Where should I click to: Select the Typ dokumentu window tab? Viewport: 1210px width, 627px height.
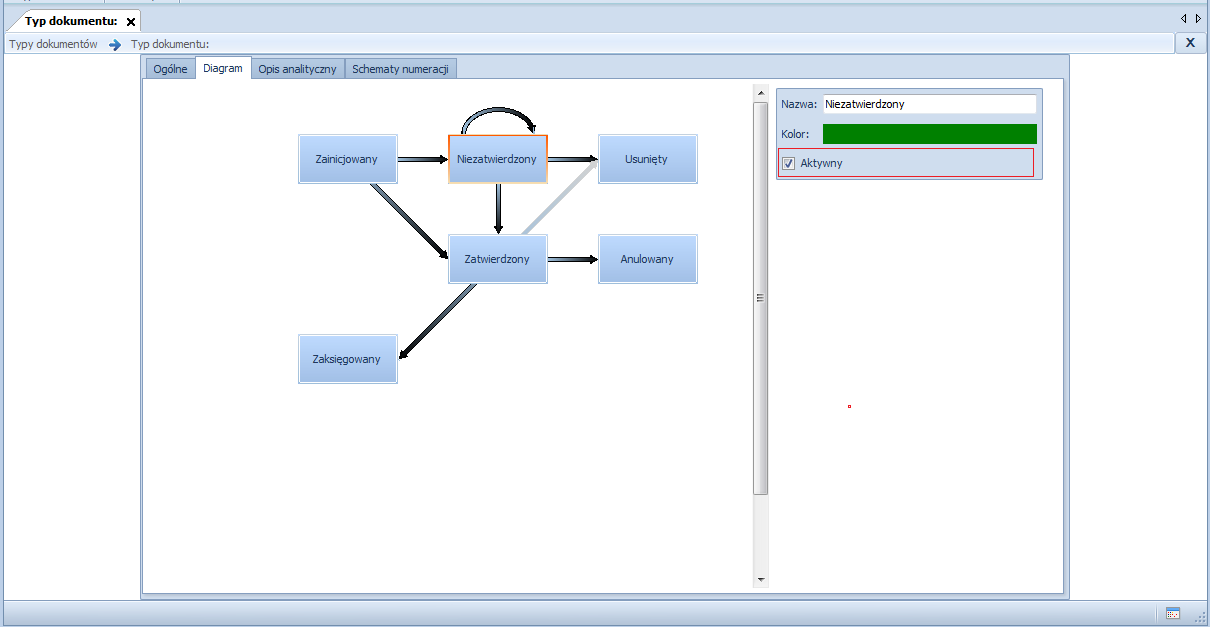click(x=72, y=21)
